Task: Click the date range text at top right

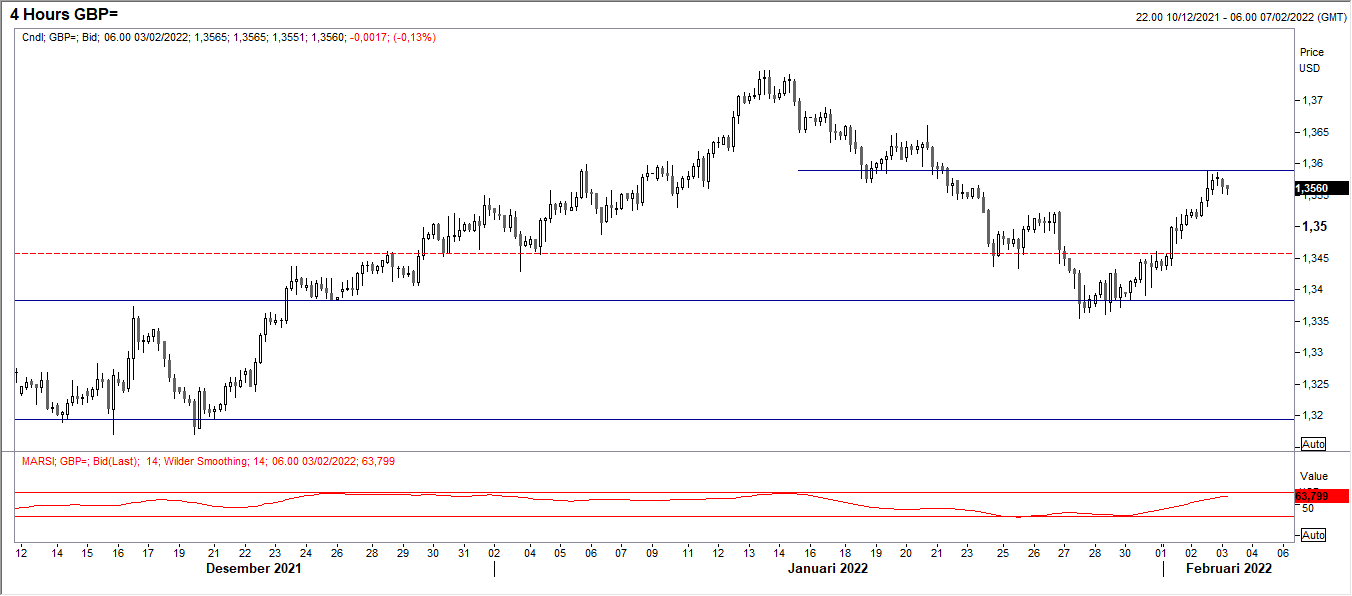Action: coord(1240,17)
